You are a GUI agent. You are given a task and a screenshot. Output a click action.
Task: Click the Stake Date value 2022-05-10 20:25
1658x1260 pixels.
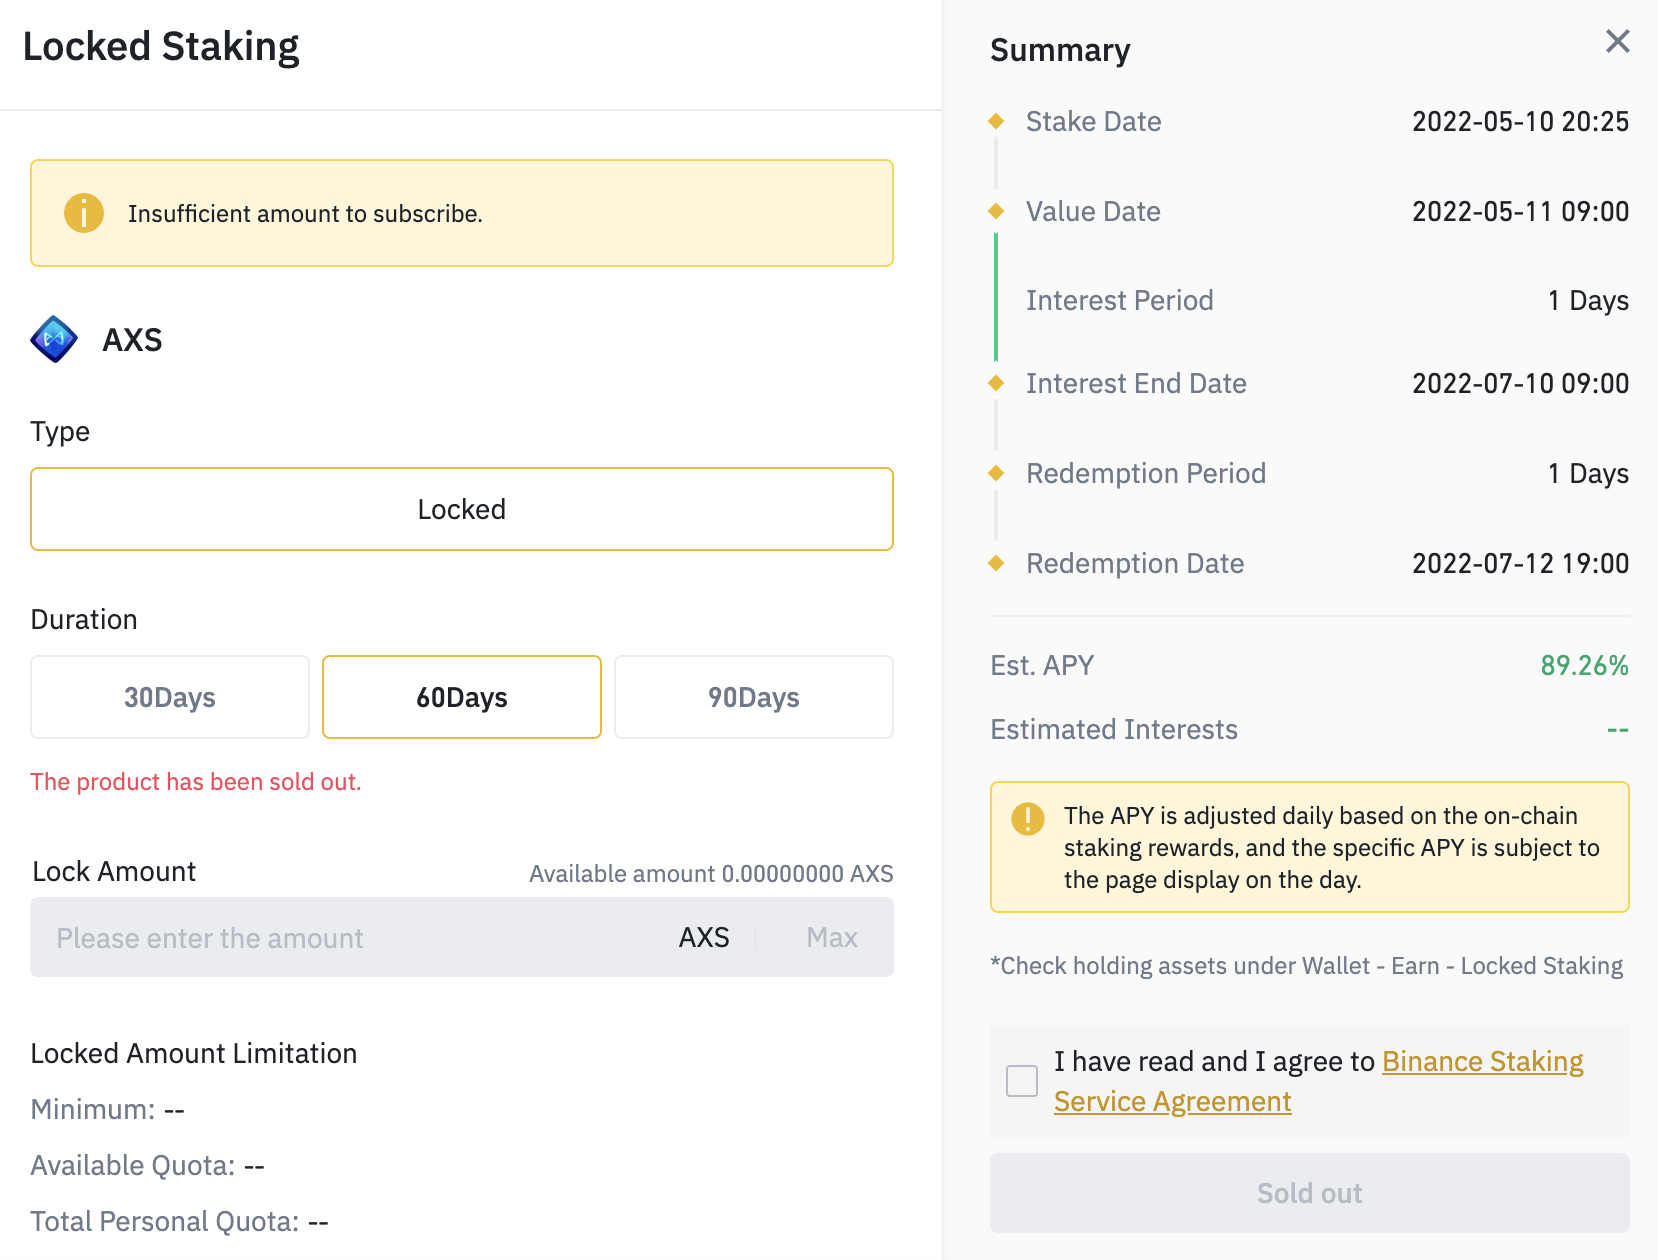[1520, 121]
